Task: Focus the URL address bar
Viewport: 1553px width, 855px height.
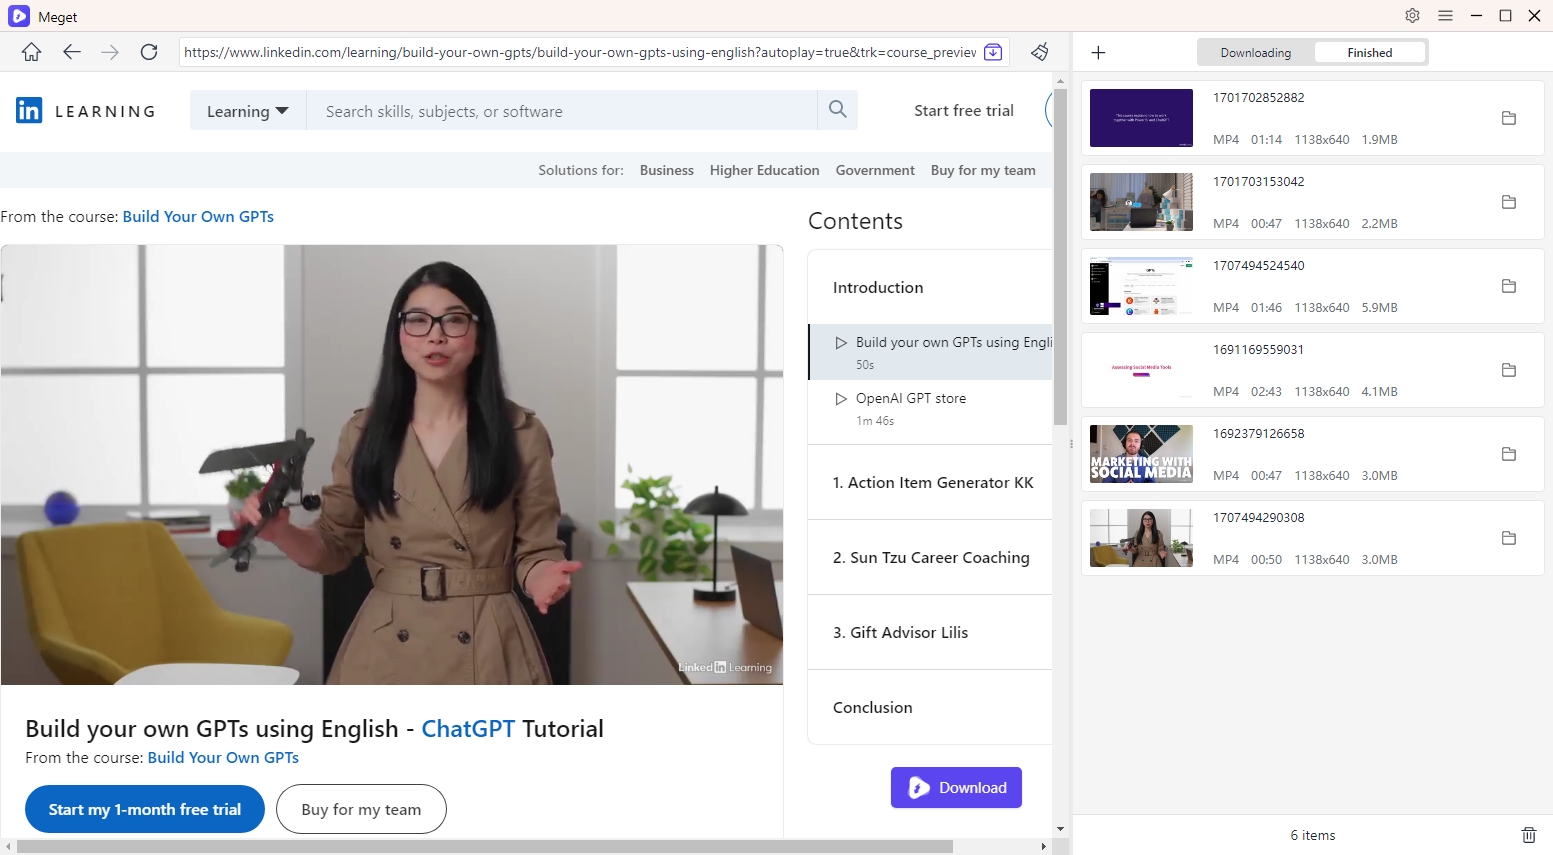Action: 580,52
